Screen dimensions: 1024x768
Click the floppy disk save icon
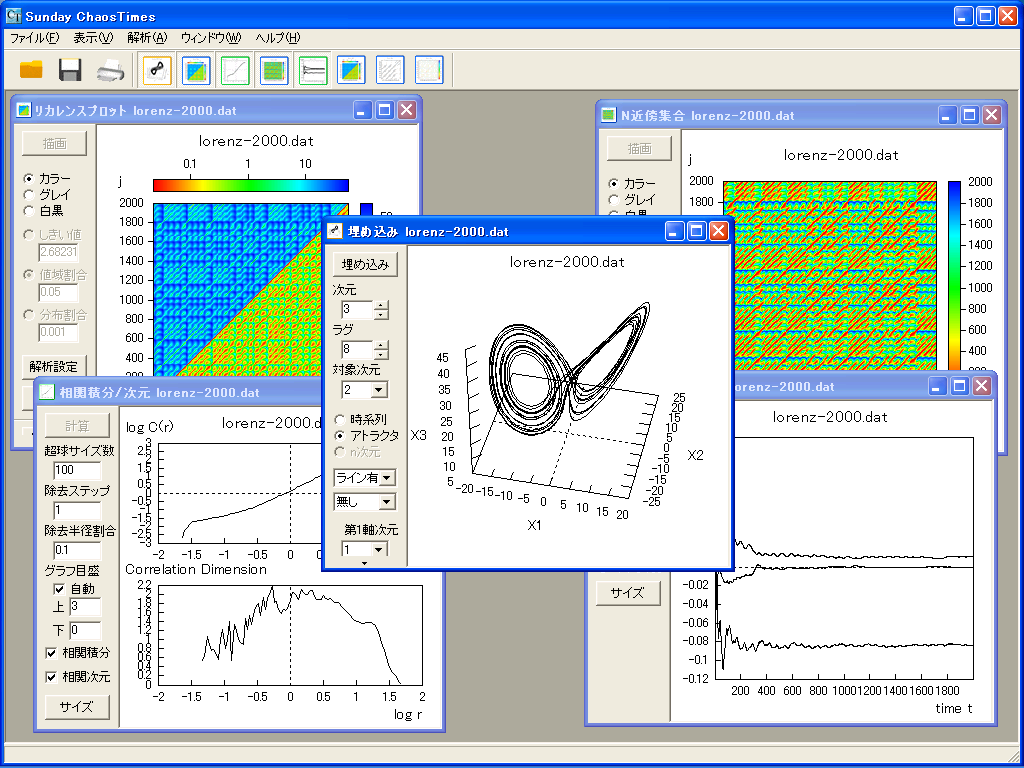(x=70, y=70)
